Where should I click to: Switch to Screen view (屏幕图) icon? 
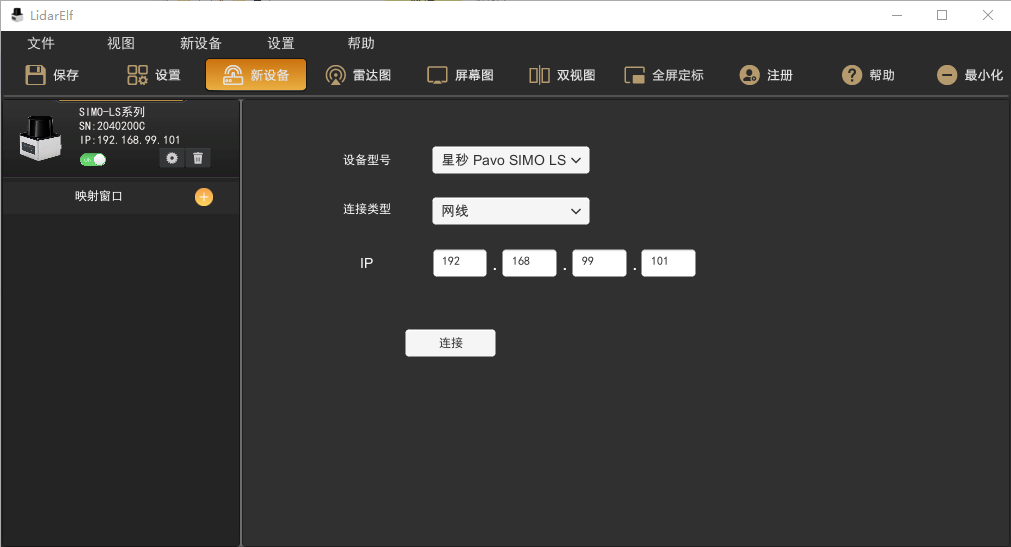point(437,75)
